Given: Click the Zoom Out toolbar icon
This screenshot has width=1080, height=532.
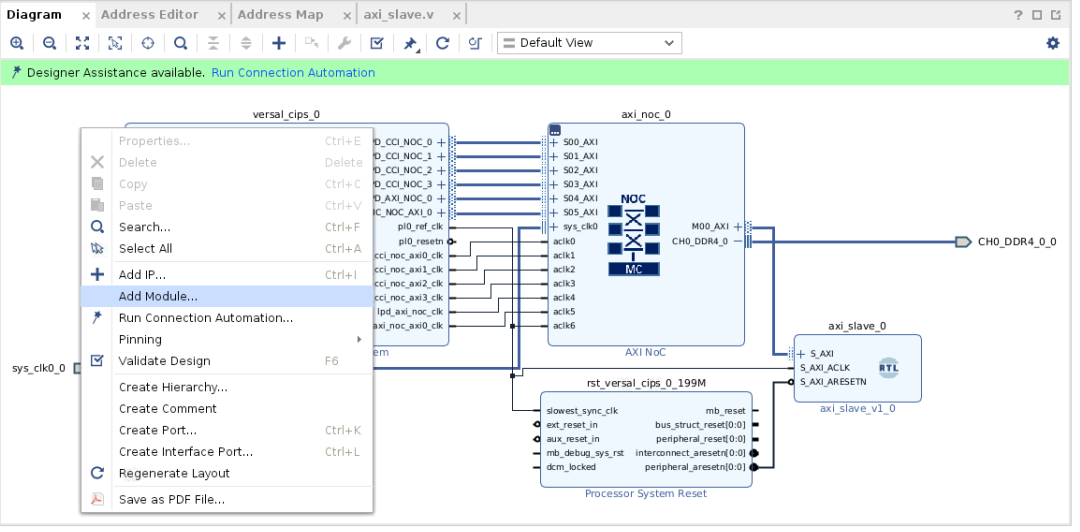Looking at the screenshot, I should [x=49, y=43].
